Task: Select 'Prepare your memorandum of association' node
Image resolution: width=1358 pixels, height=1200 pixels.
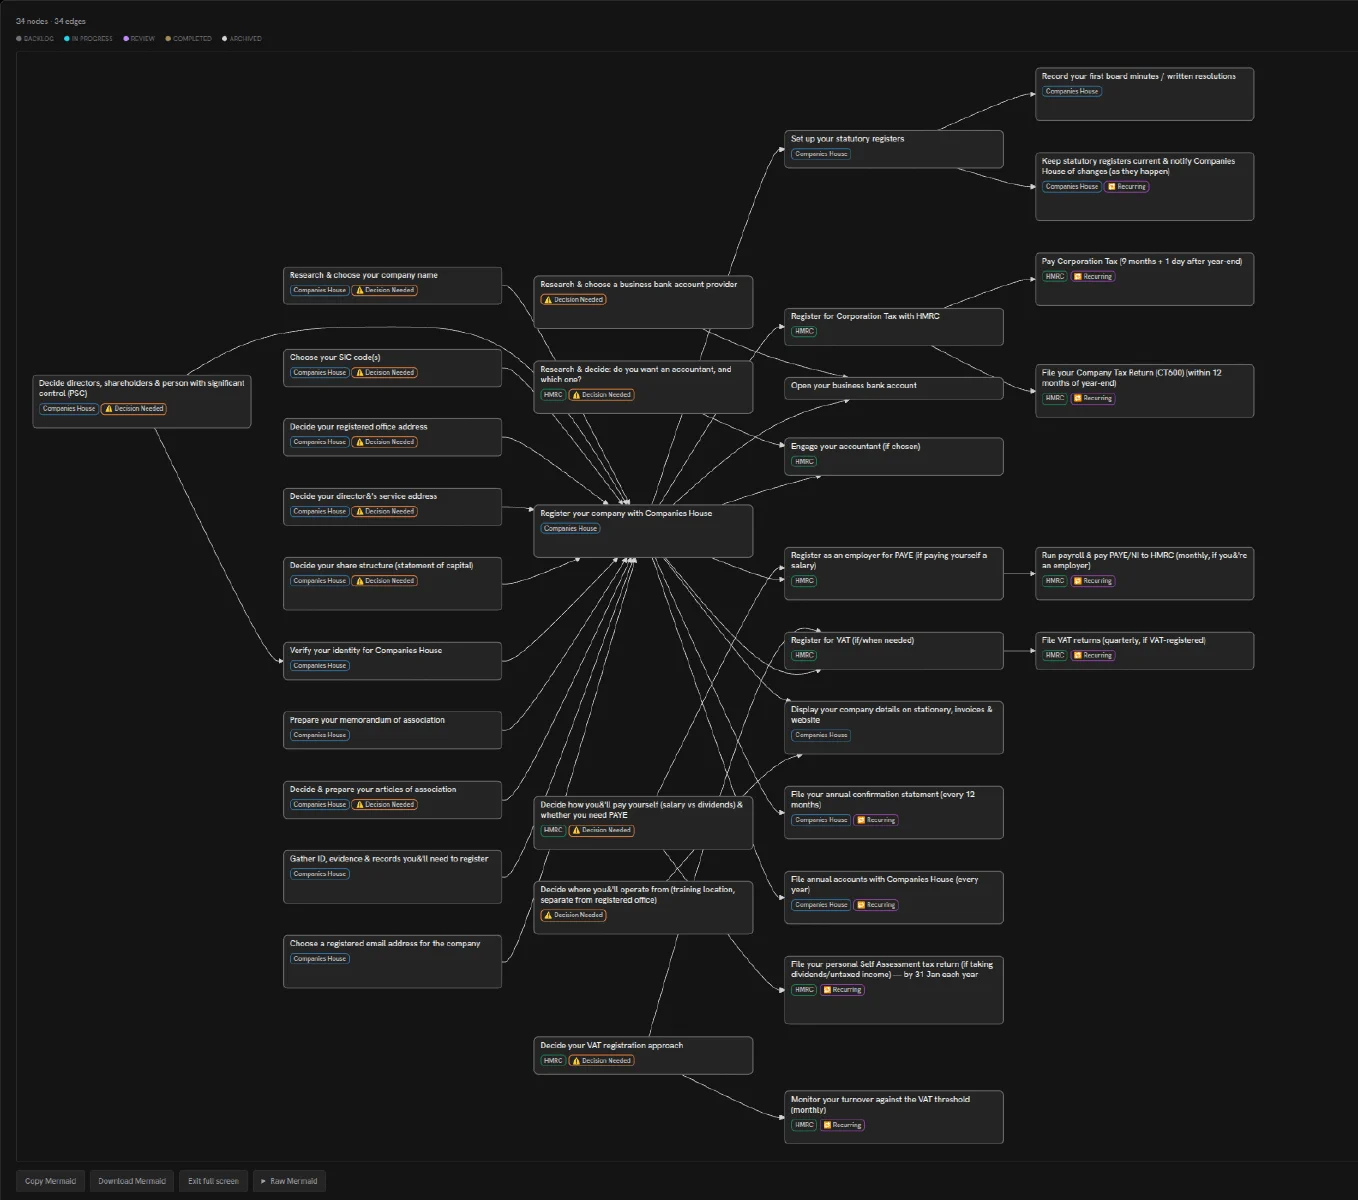Action: pyautogui.click(x=392, y=730)
